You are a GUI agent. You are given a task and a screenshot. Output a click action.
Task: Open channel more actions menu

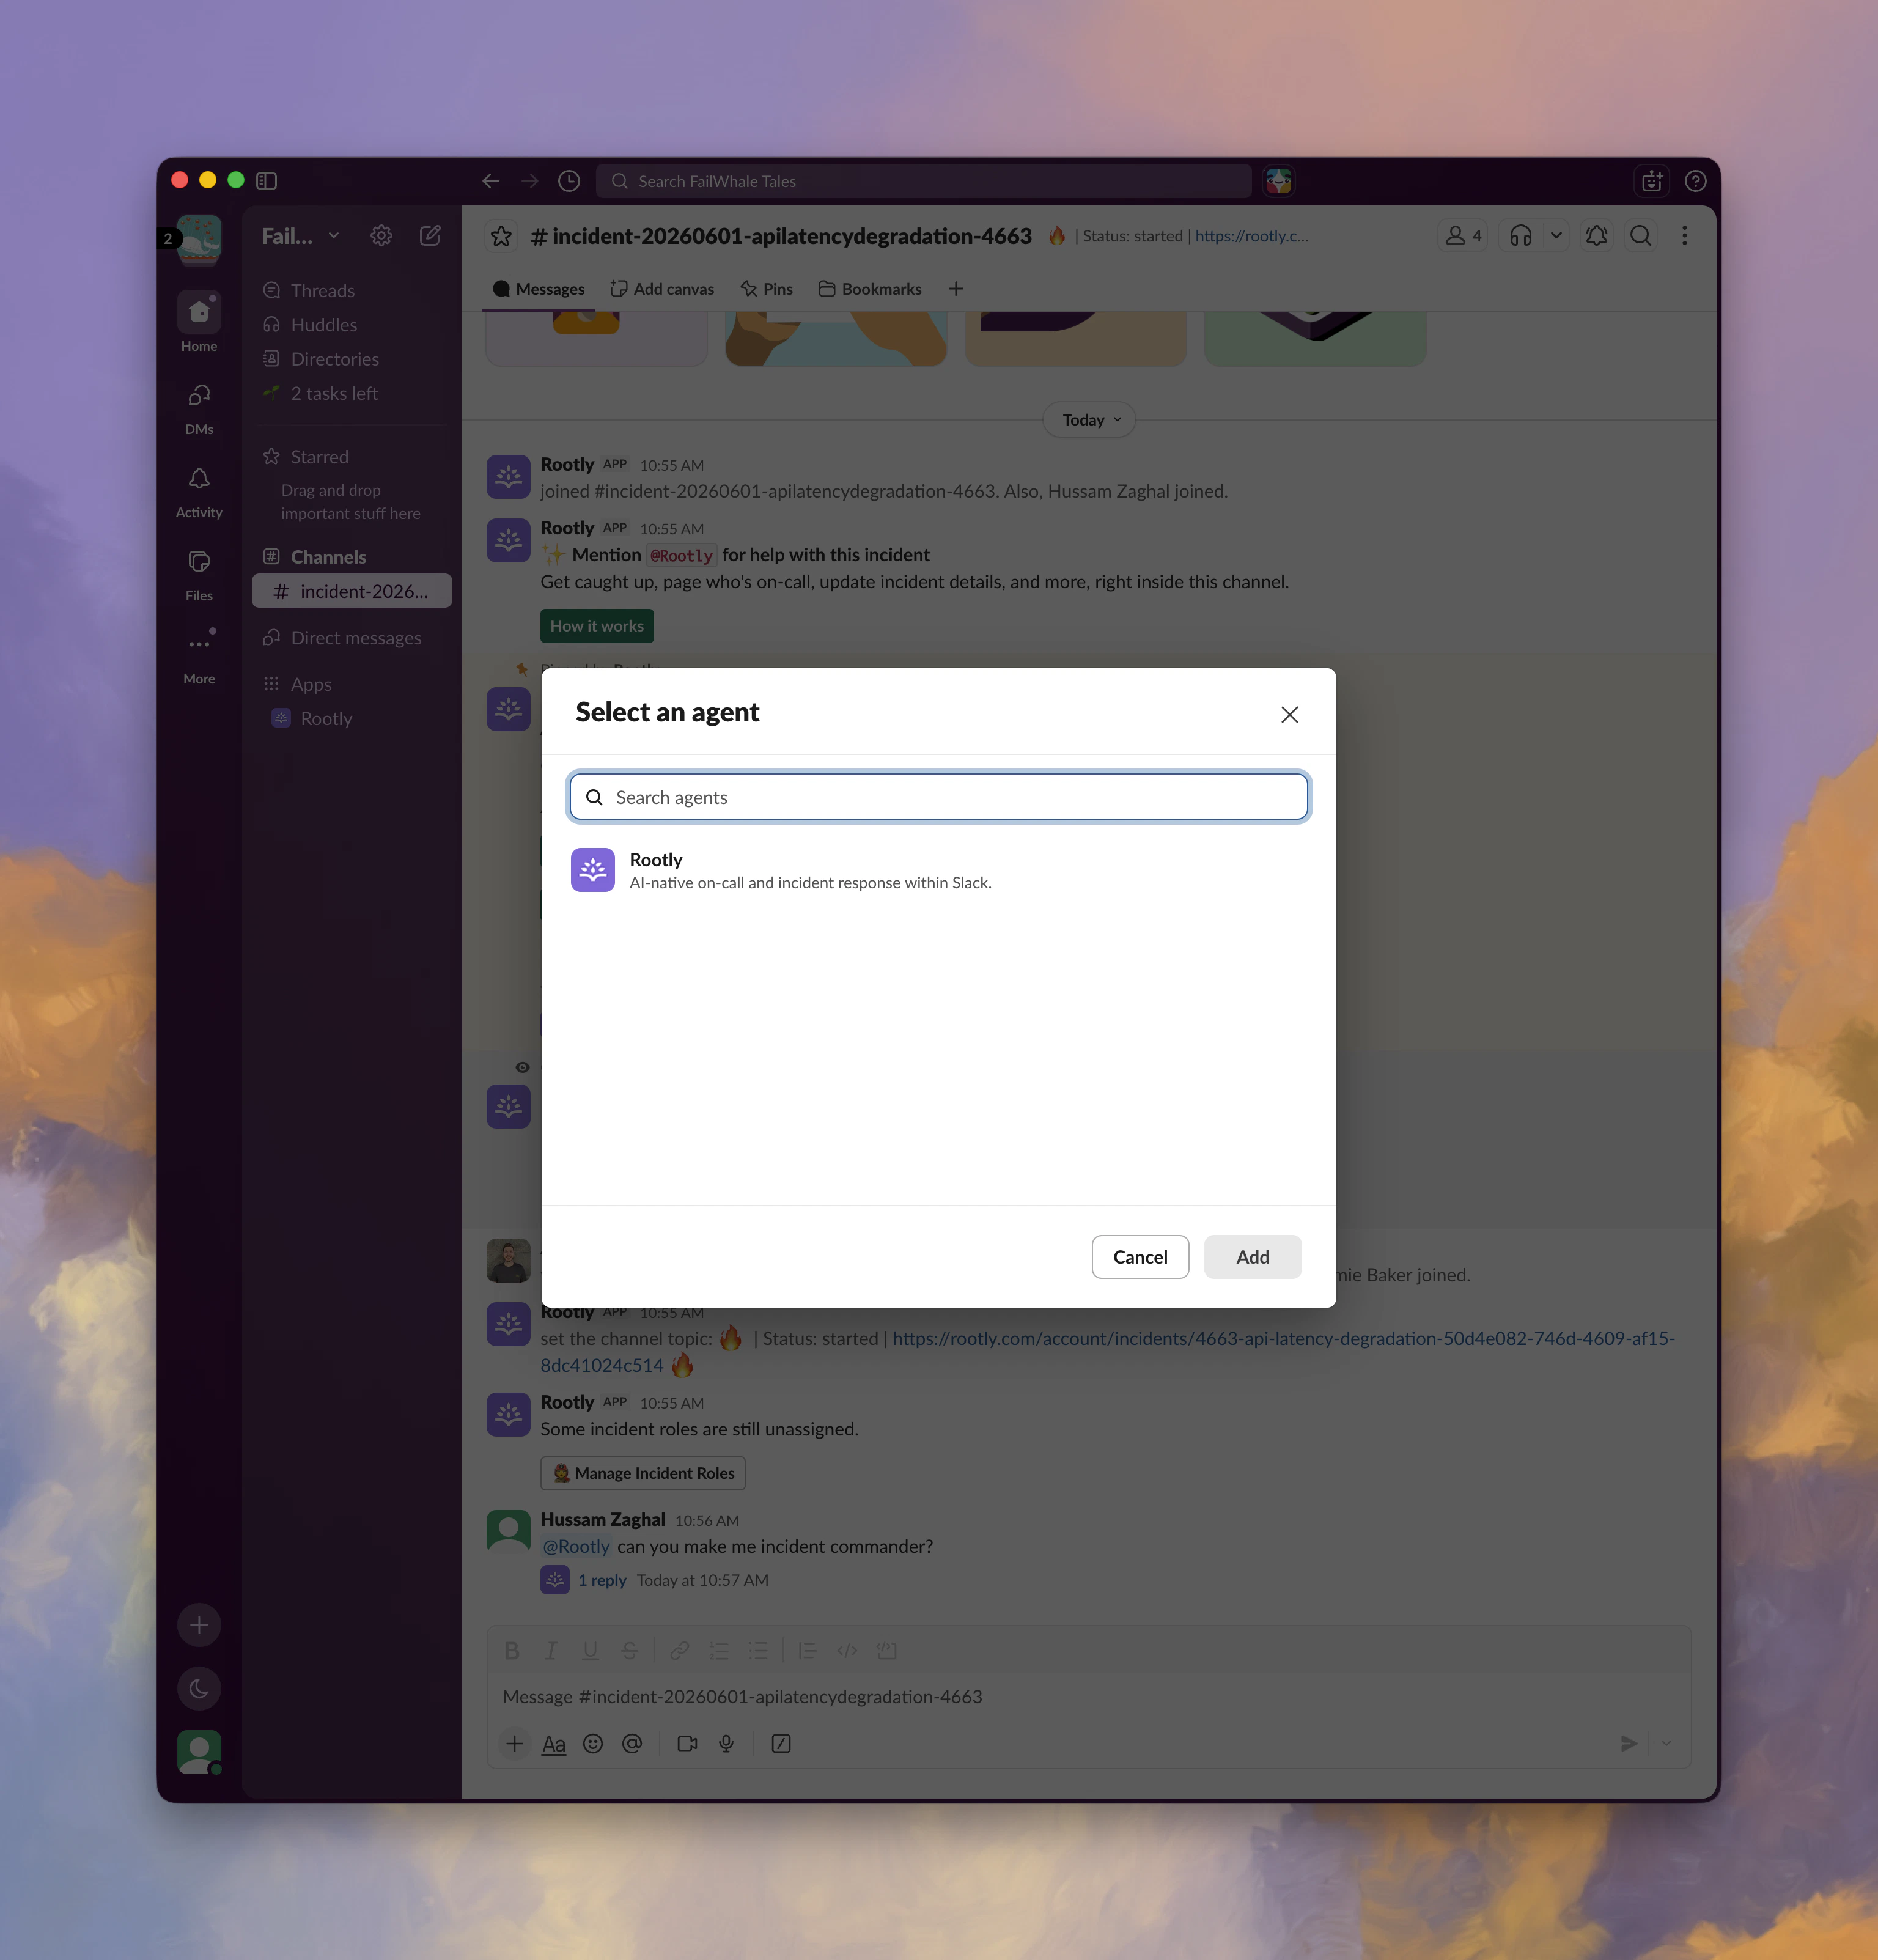click(x=1684, y=236)
